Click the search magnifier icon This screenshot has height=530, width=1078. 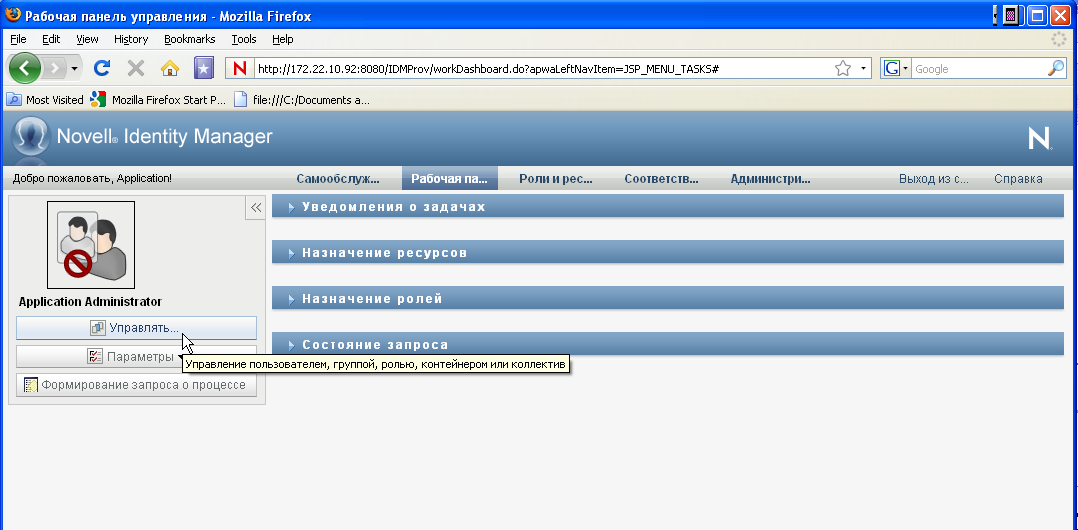click(1056, 68)
